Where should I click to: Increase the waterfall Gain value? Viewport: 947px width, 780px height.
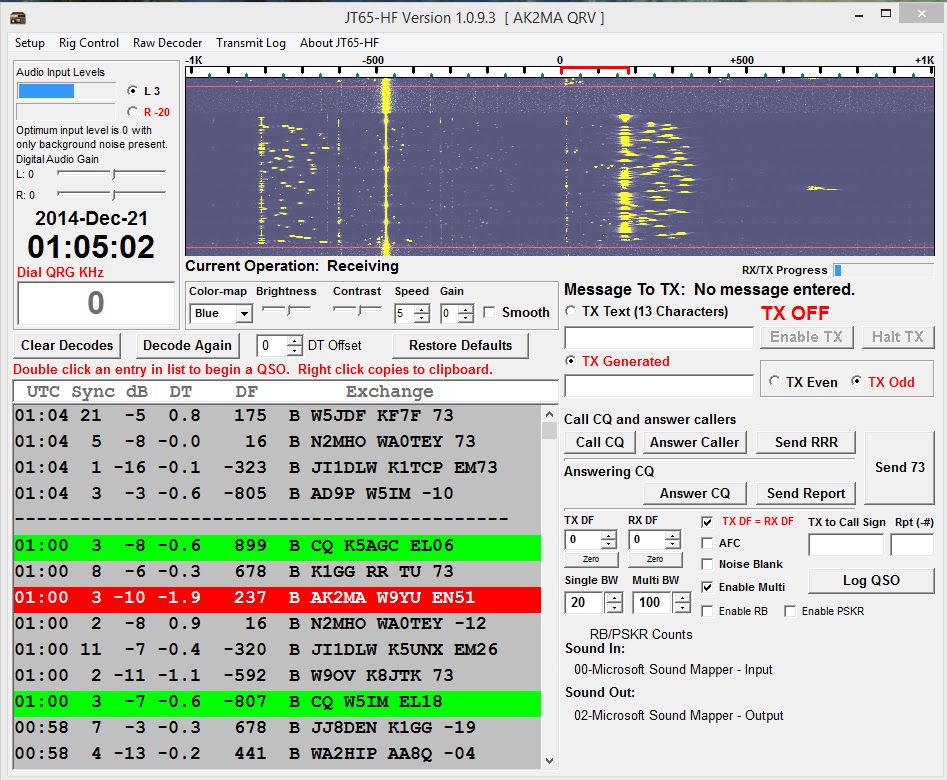point(466,309)
